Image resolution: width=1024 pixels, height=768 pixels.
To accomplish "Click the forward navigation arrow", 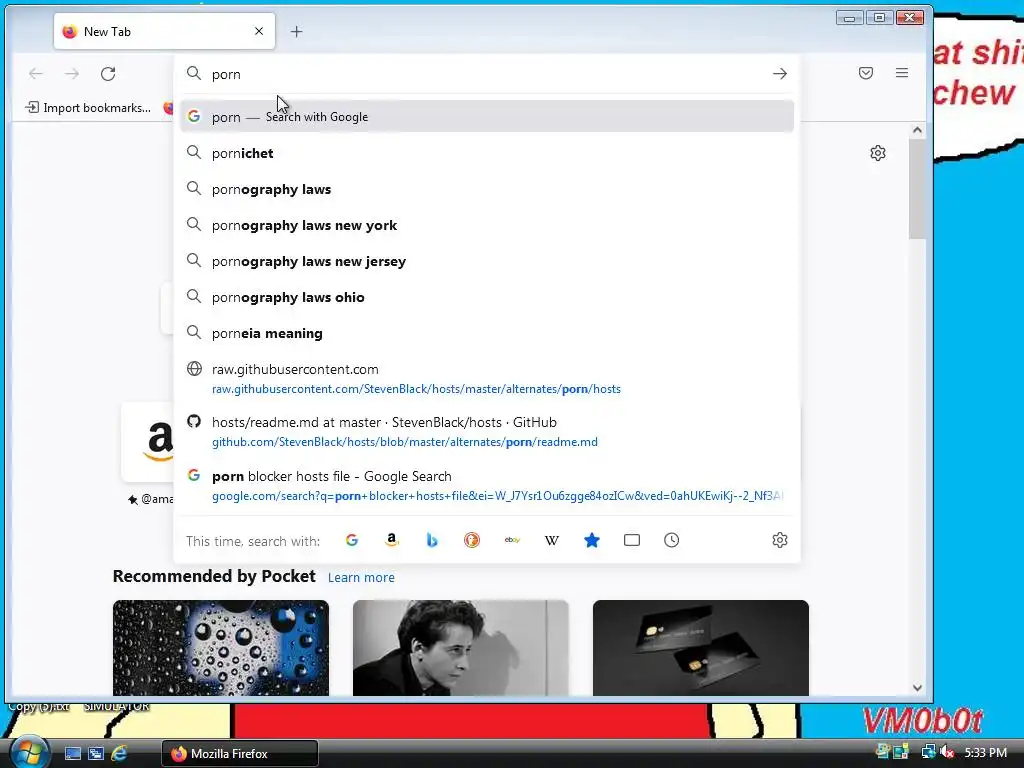I will 72,74.
